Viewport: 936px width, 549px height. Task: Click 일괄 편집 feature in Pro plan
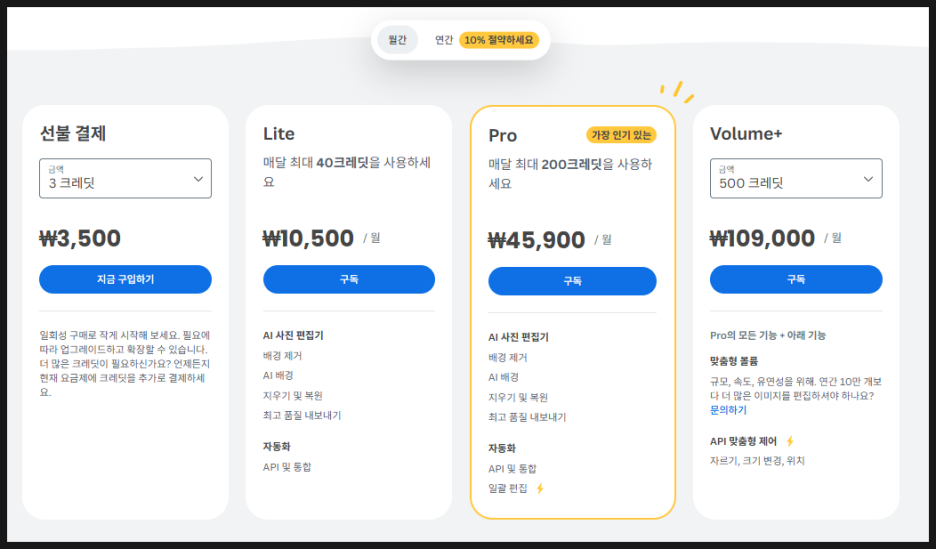507,488
